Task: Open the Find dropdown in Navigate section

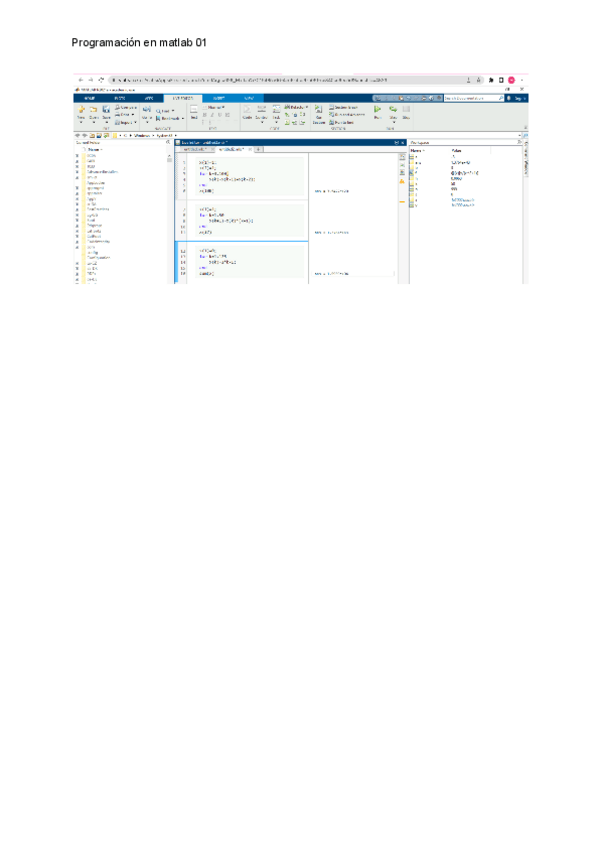Action: click(x=165, y=111)
